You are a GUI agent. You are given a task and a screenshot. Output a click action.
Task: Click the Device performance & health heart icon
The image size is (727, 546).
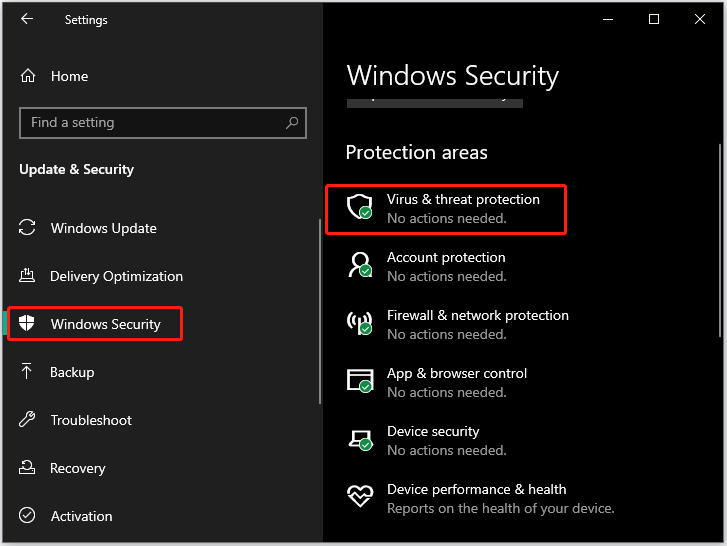[x=359, y=497]
